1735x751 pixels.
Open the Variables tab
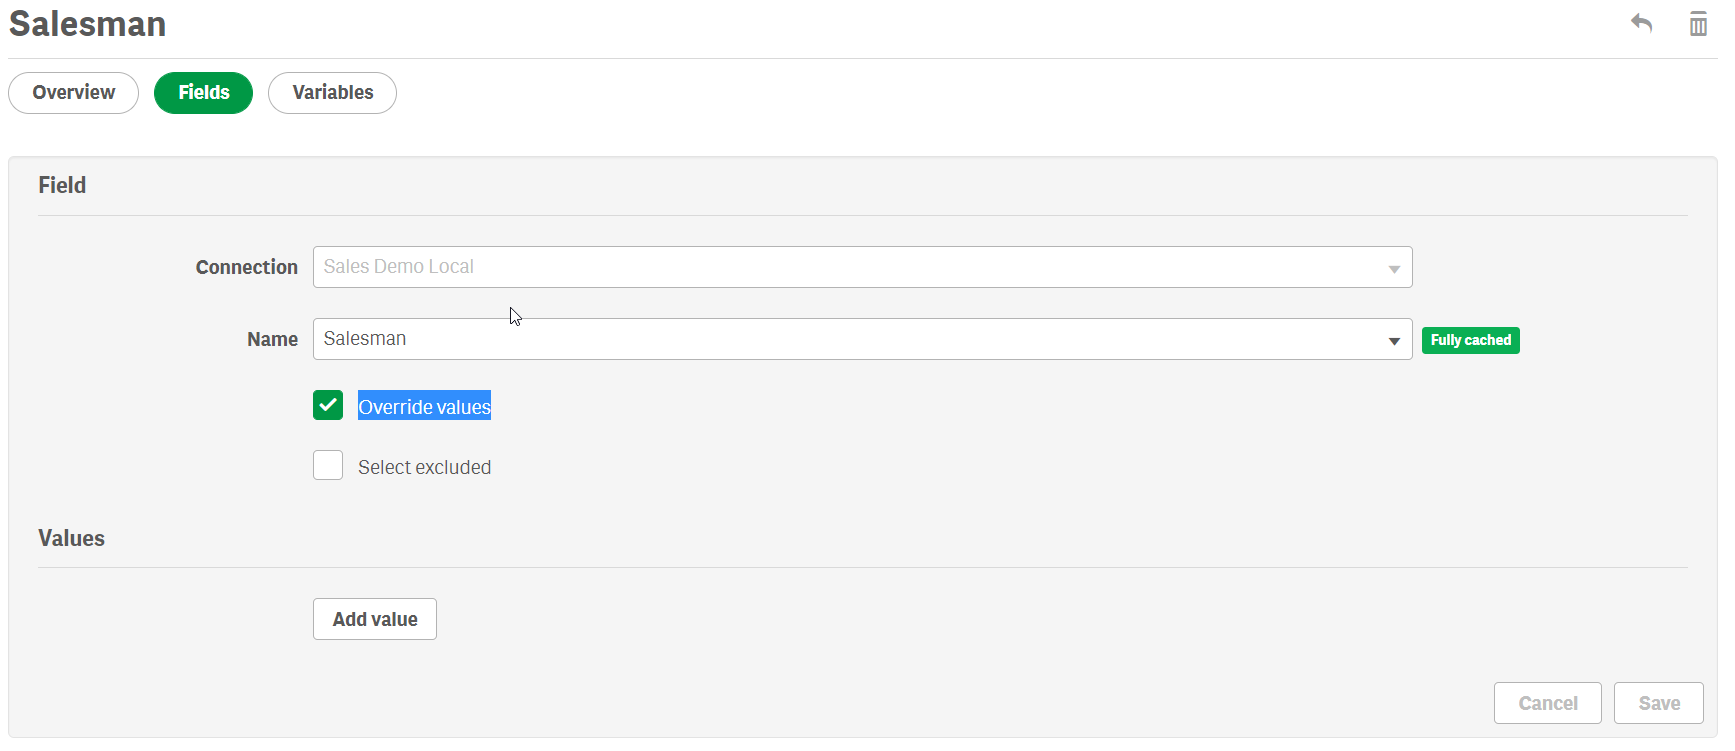pyautogui.click(x=332, y=93)
